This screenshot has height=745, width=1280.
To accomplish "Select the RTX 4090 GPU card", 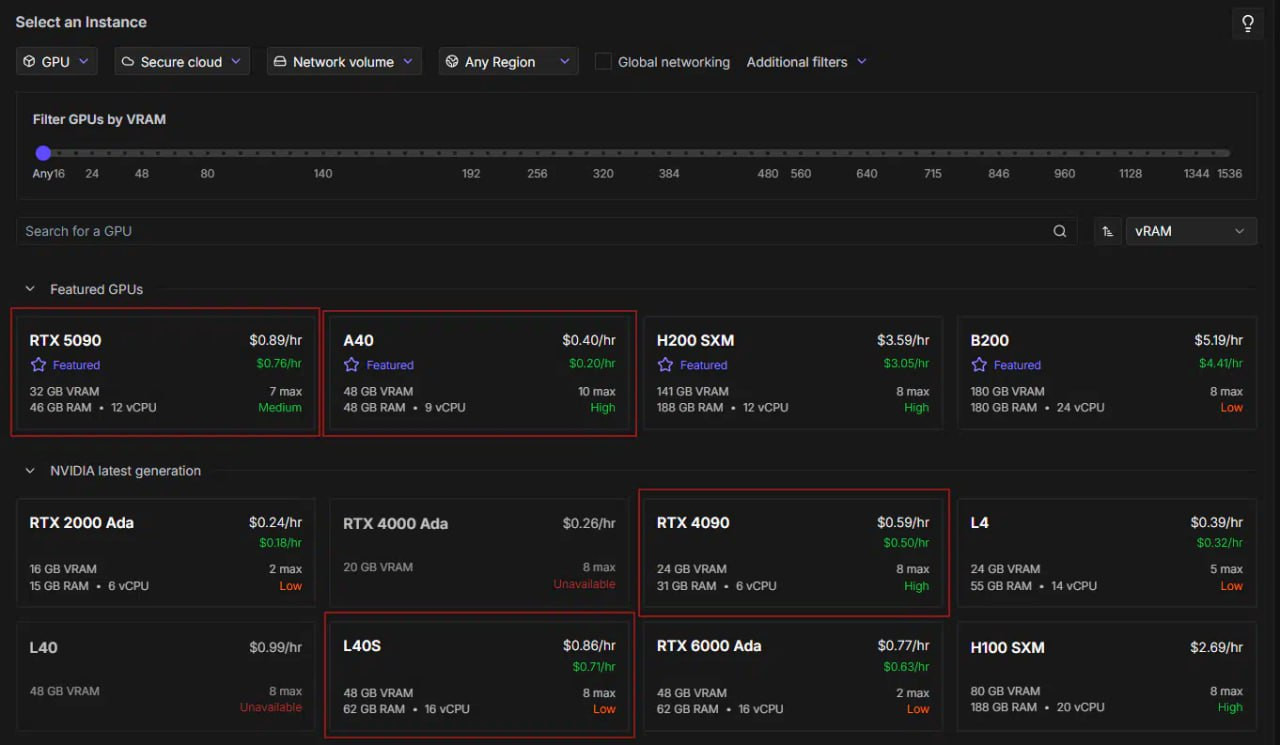I will [x=793, y=552].
